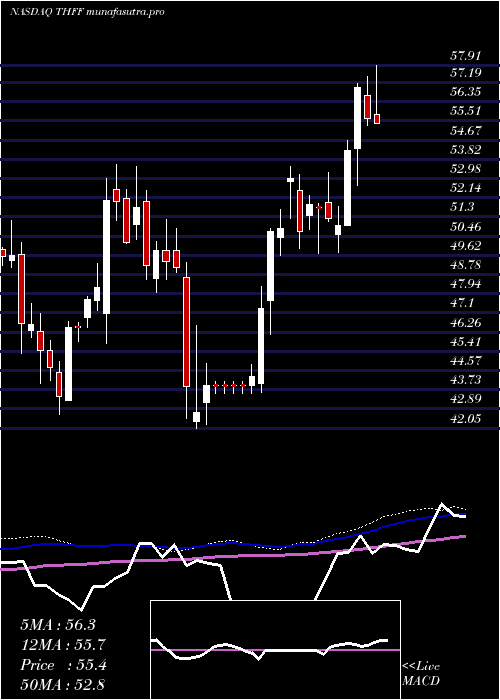Click the 43.73 price axis label
Viewport: 500px width, 700px height.
[x=465, y=380]
